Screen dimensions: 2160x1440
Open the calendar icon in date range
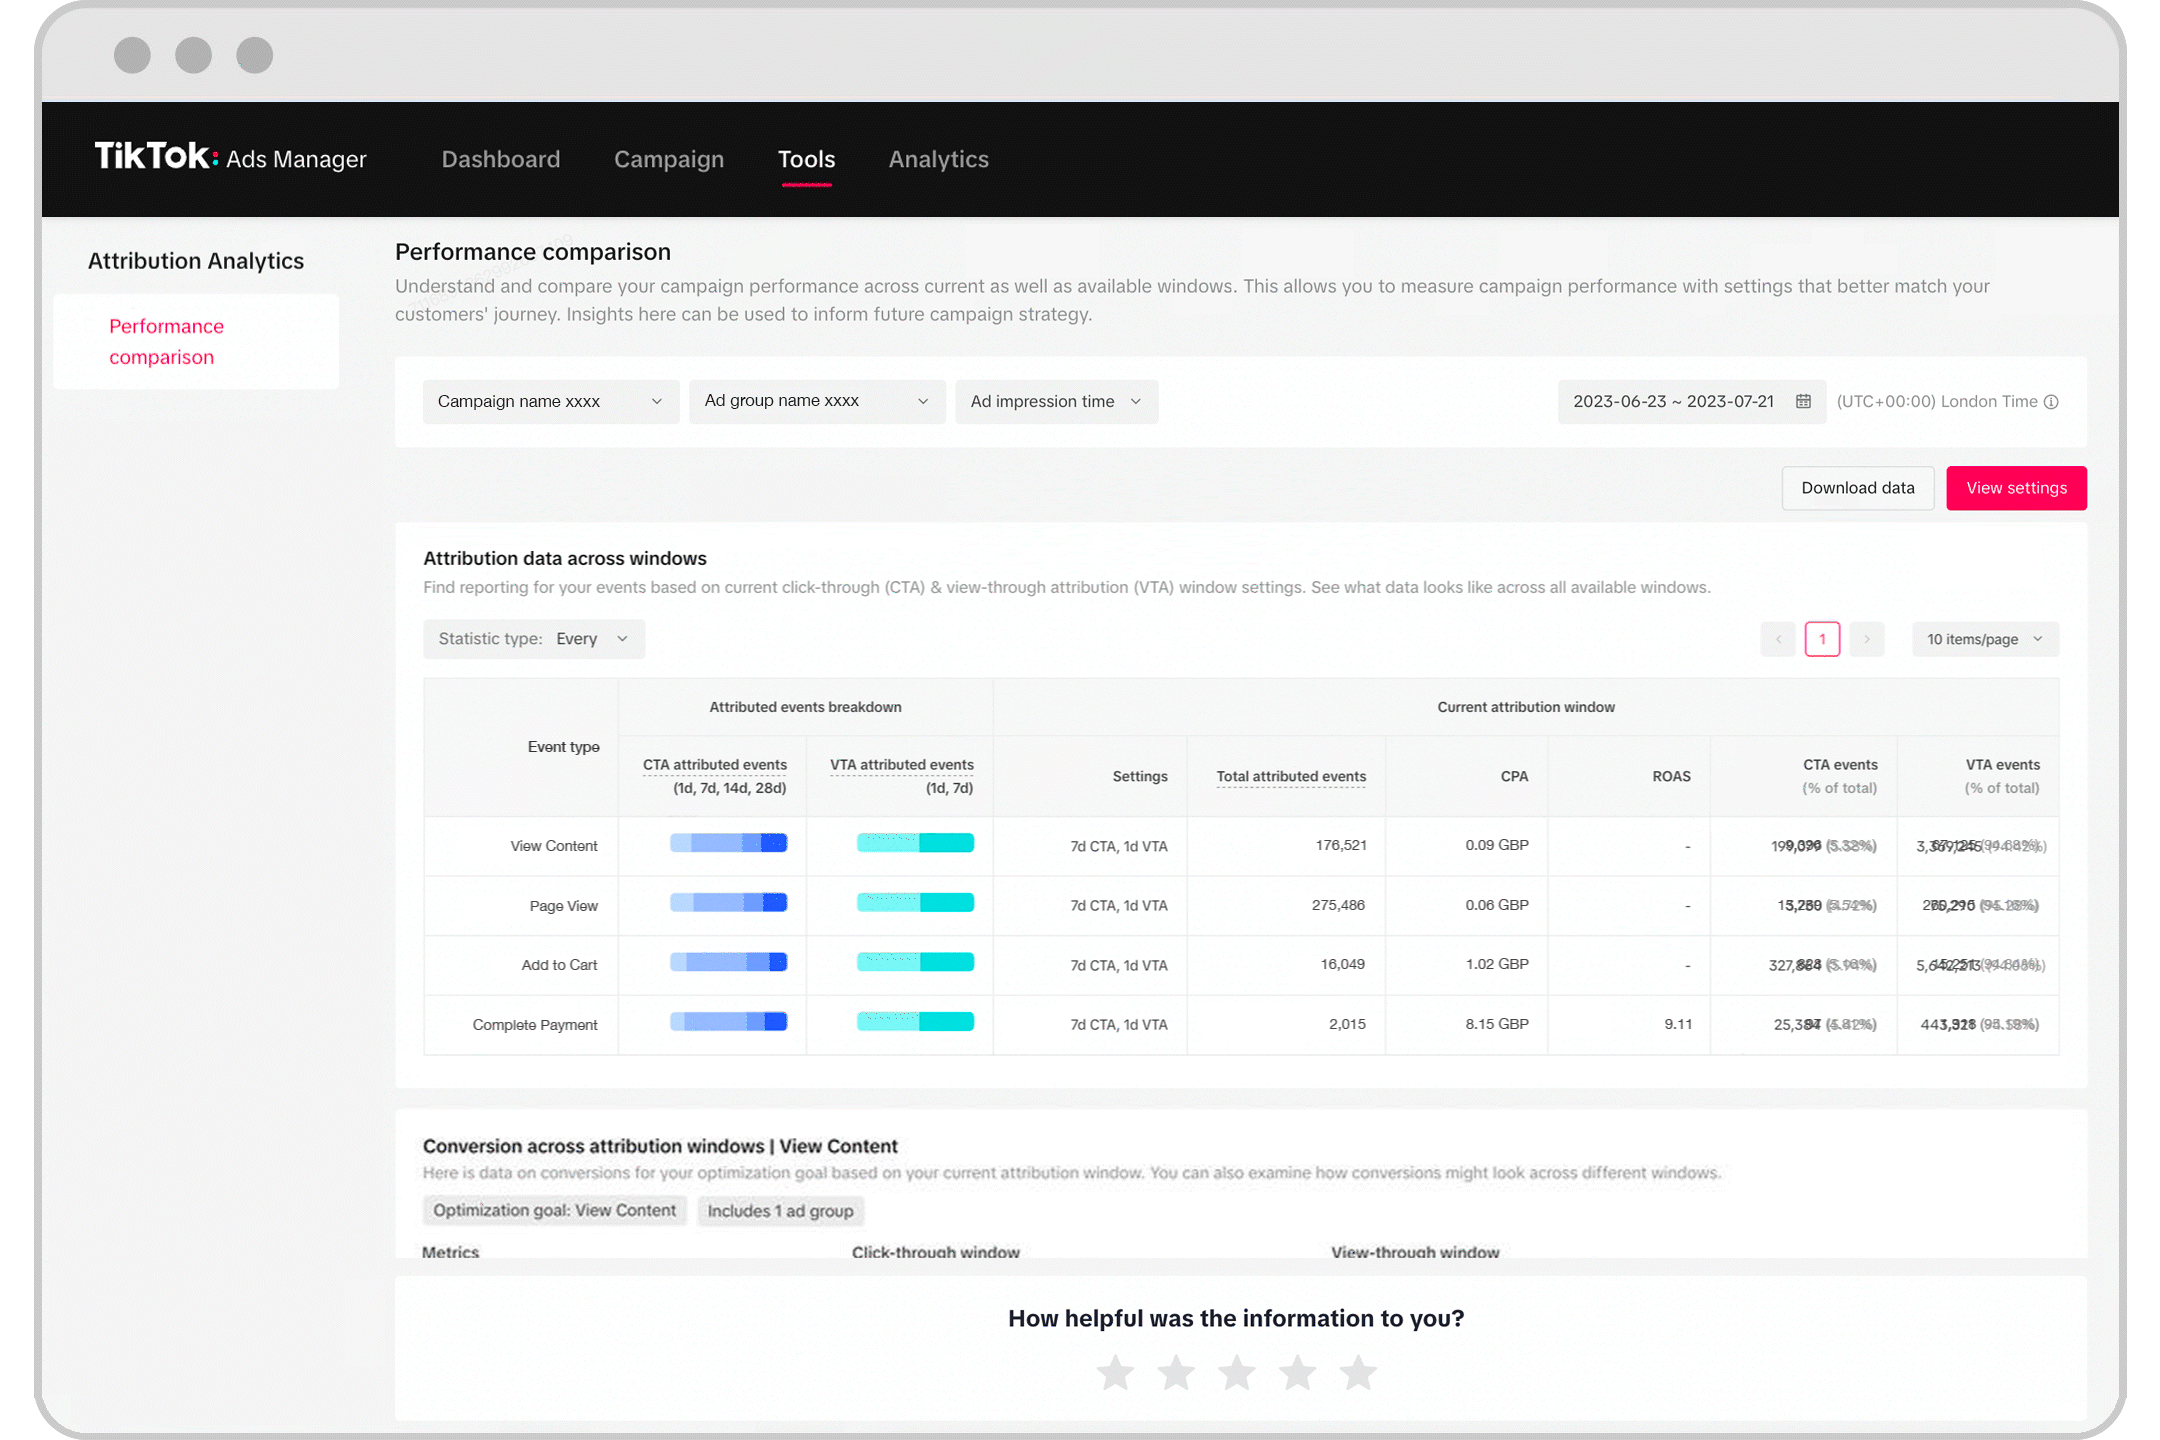pyautogui.click(x=1803, y=401)
